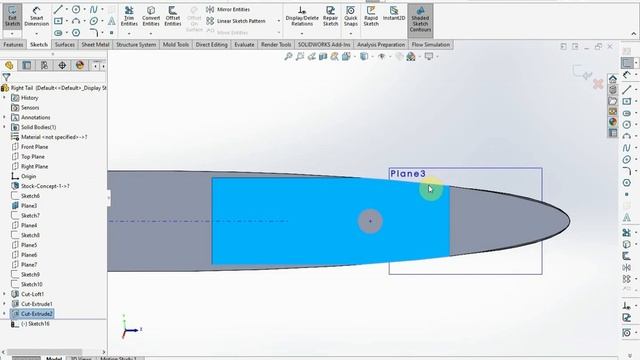The height and width of the screenshot is (360, 640).
Task: Click Convert Entities tool
Action: 151,16
